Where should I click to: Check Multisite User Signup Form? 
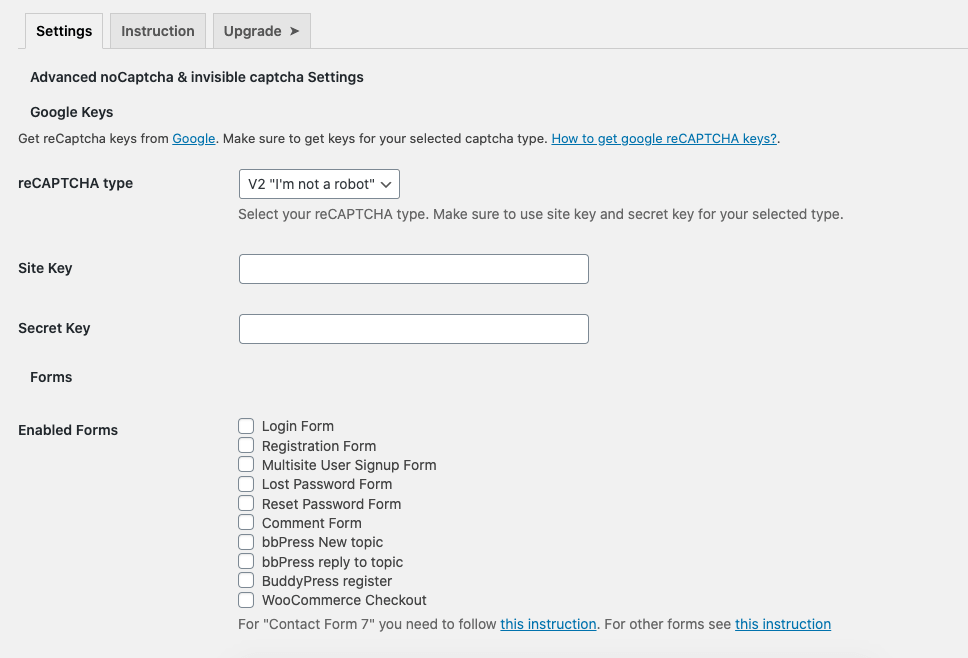coord(246,464)
